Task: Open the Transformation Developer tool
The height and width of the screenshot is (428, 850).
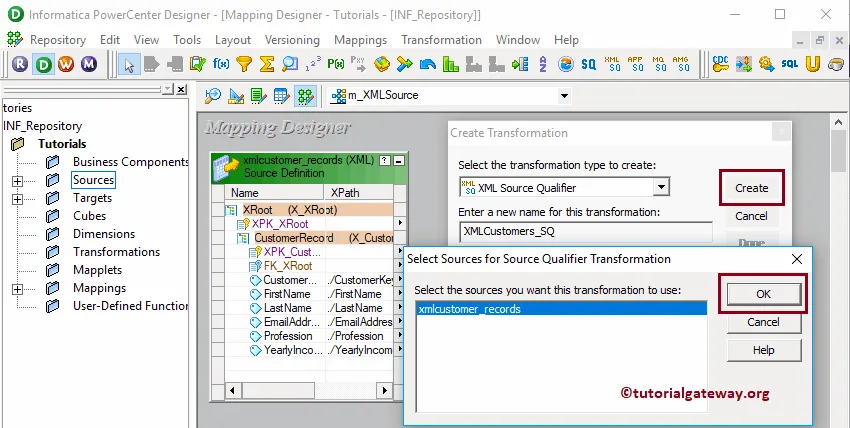Action: (x=259, y=96)
